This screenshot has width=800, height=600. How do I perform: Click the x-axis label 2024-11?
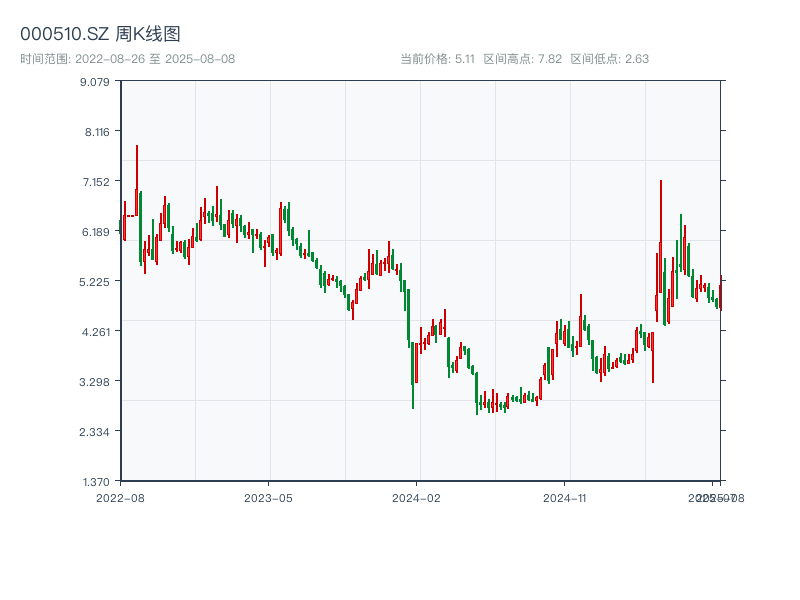(x=564, y=498)
